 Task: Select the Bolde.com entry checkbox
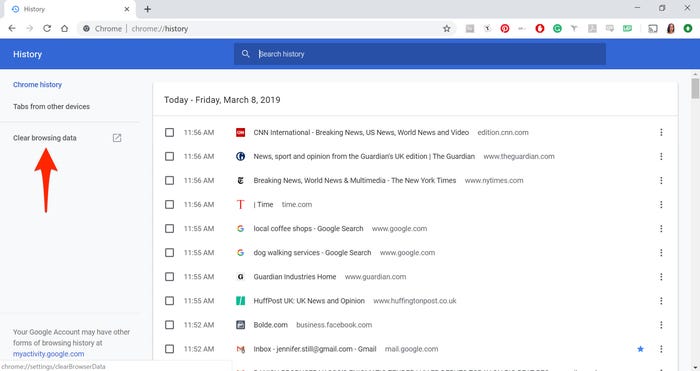tap(170, 325)
